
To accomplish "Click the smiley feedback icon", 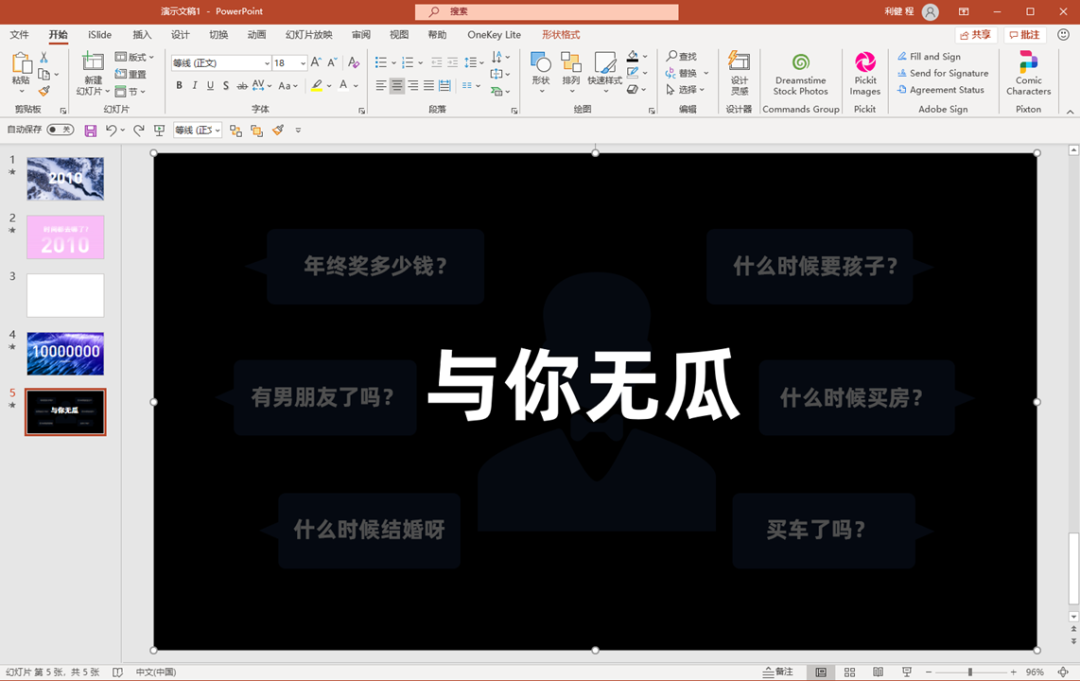I will tap(1063, 34).
